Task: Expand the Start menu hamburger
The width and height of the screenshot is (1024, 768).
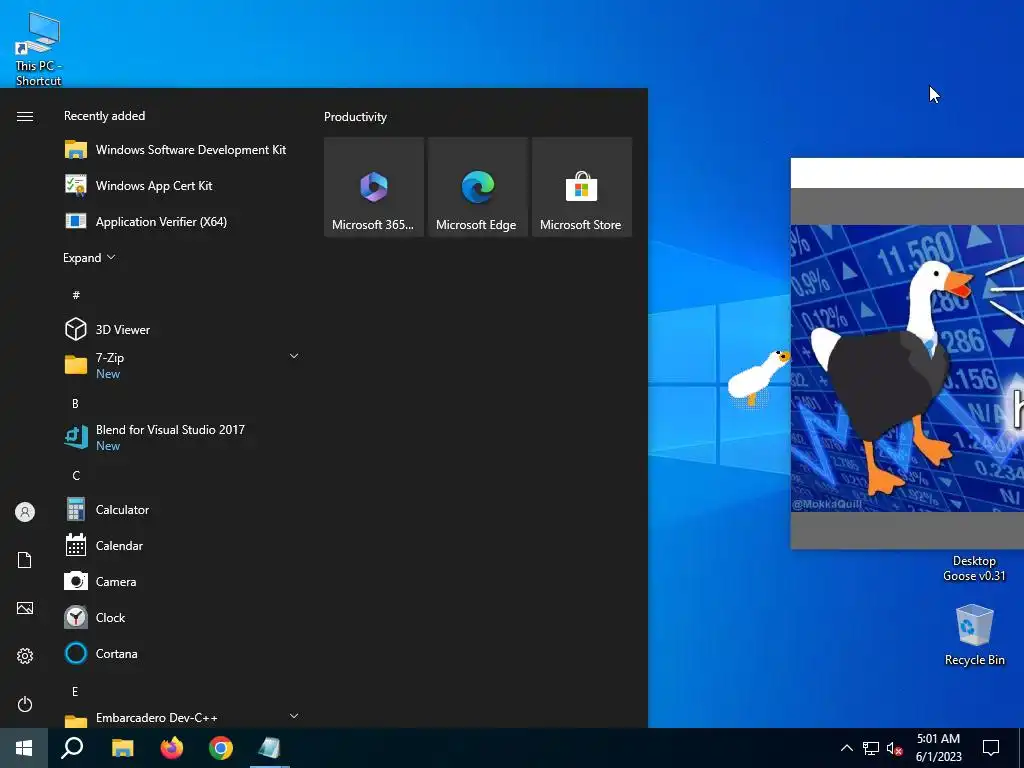Action: point(25,116)
